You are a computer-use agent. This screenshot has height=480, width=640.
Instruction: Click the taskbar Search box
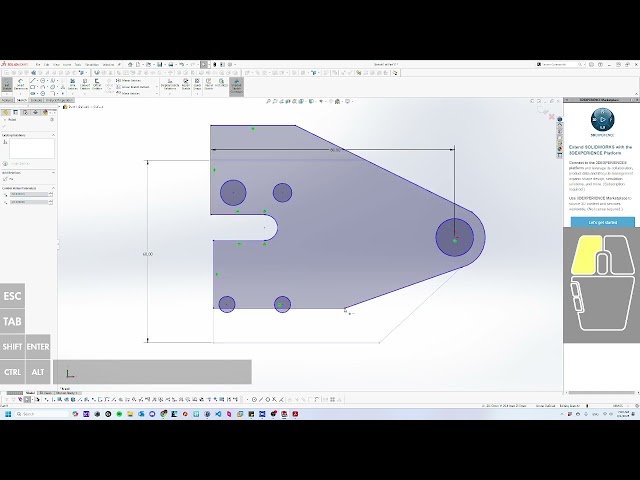point(42,414)
